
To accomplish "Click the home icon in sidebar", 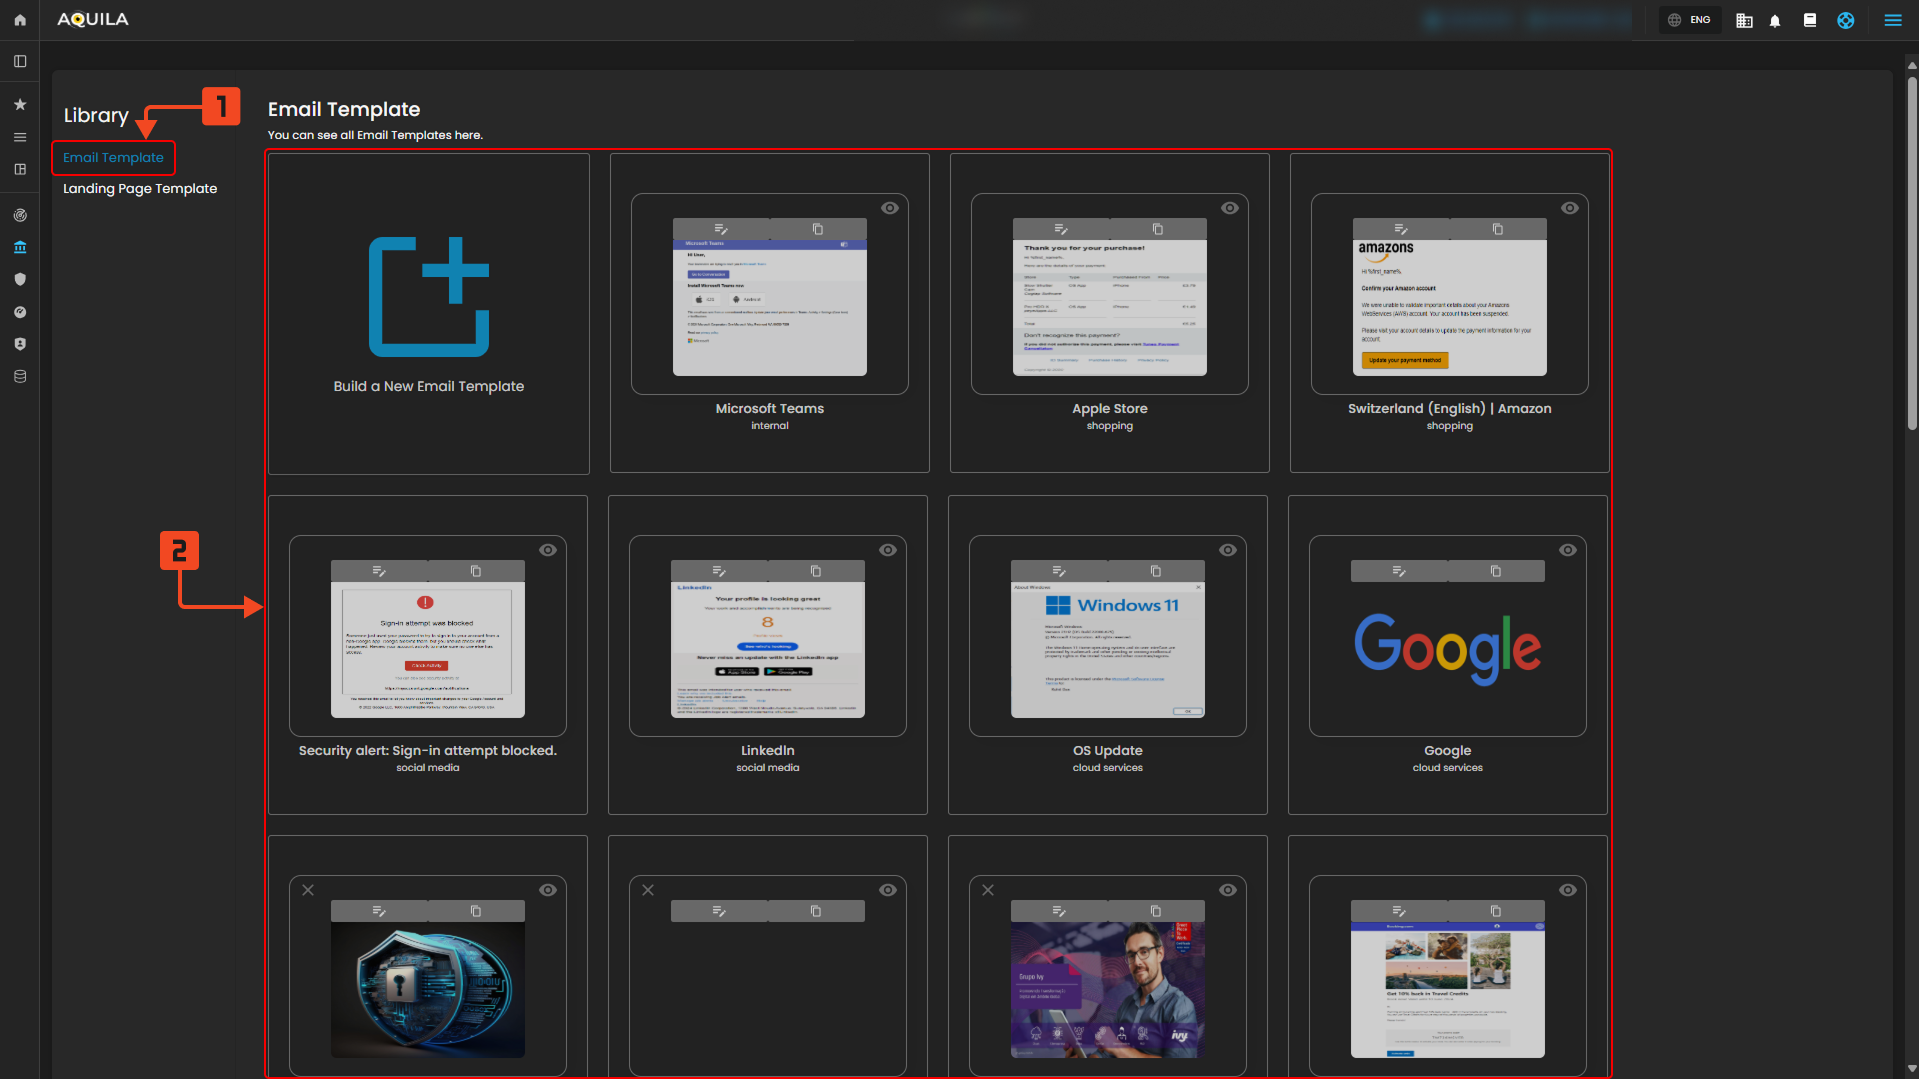I will [20, 20].
